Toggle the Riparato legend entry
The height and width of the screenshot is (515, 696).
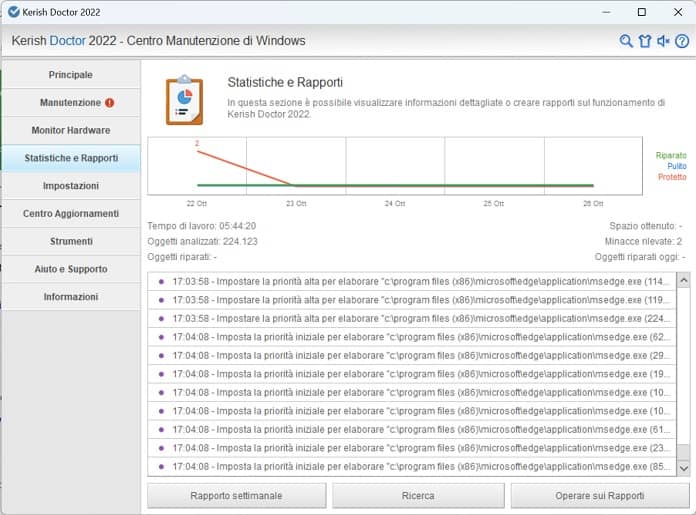pyautogui.click(x=671, y=155)
